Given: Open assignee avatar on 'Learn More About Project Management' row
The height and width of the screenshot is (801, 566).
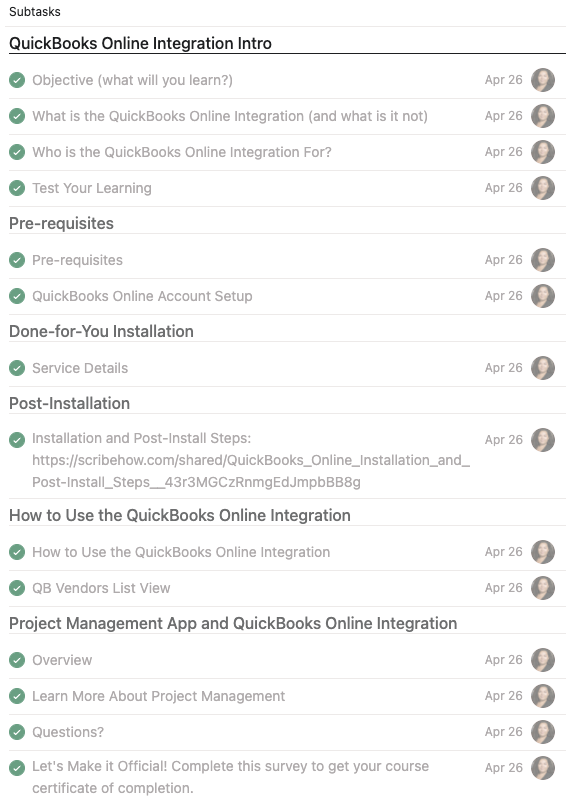Looking at the screenshot, I should (x=543, y=696).
